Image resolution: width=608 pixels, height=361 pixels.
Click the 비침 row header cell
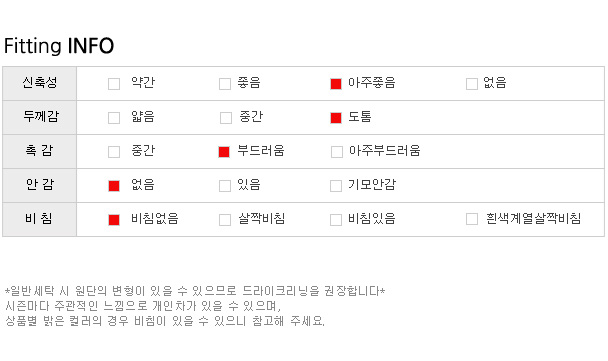[x=40, y=219]
